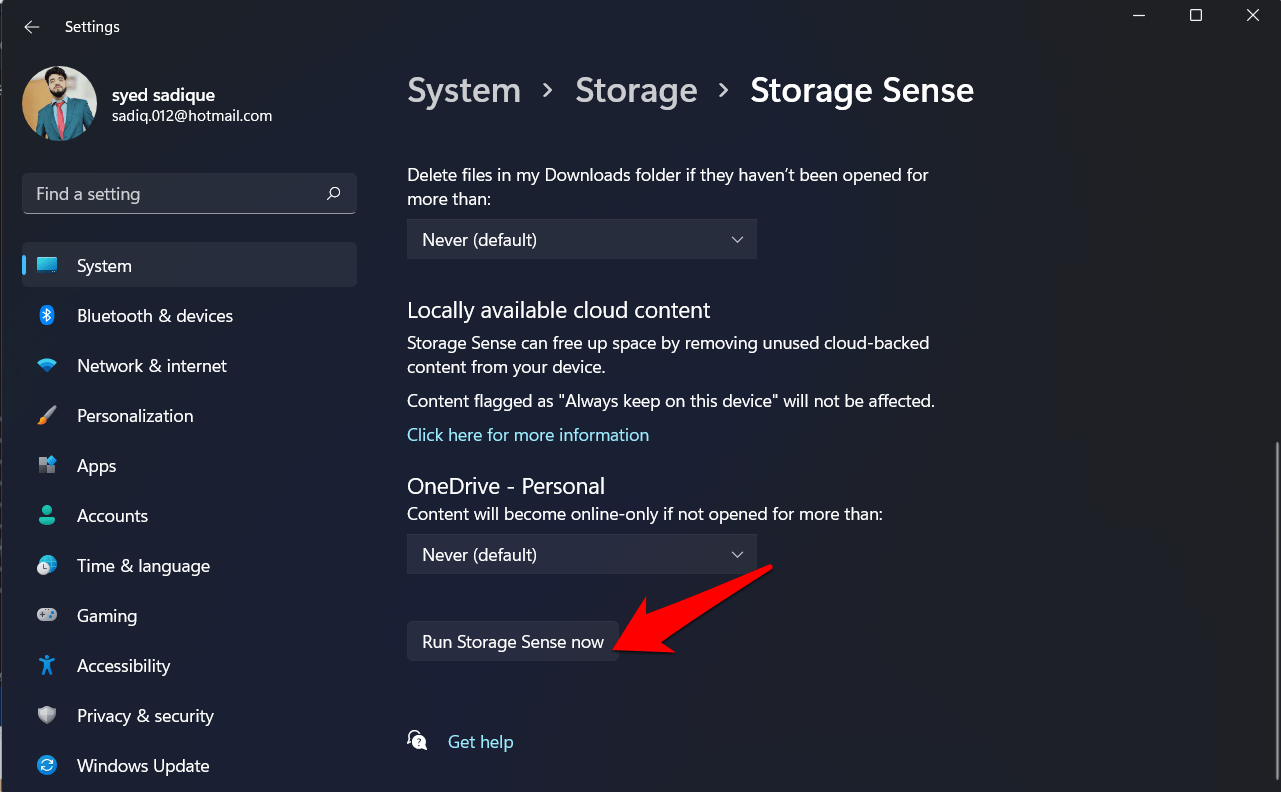
Task: Click the Bluetooth & devices icon
Action: (47, 316)
